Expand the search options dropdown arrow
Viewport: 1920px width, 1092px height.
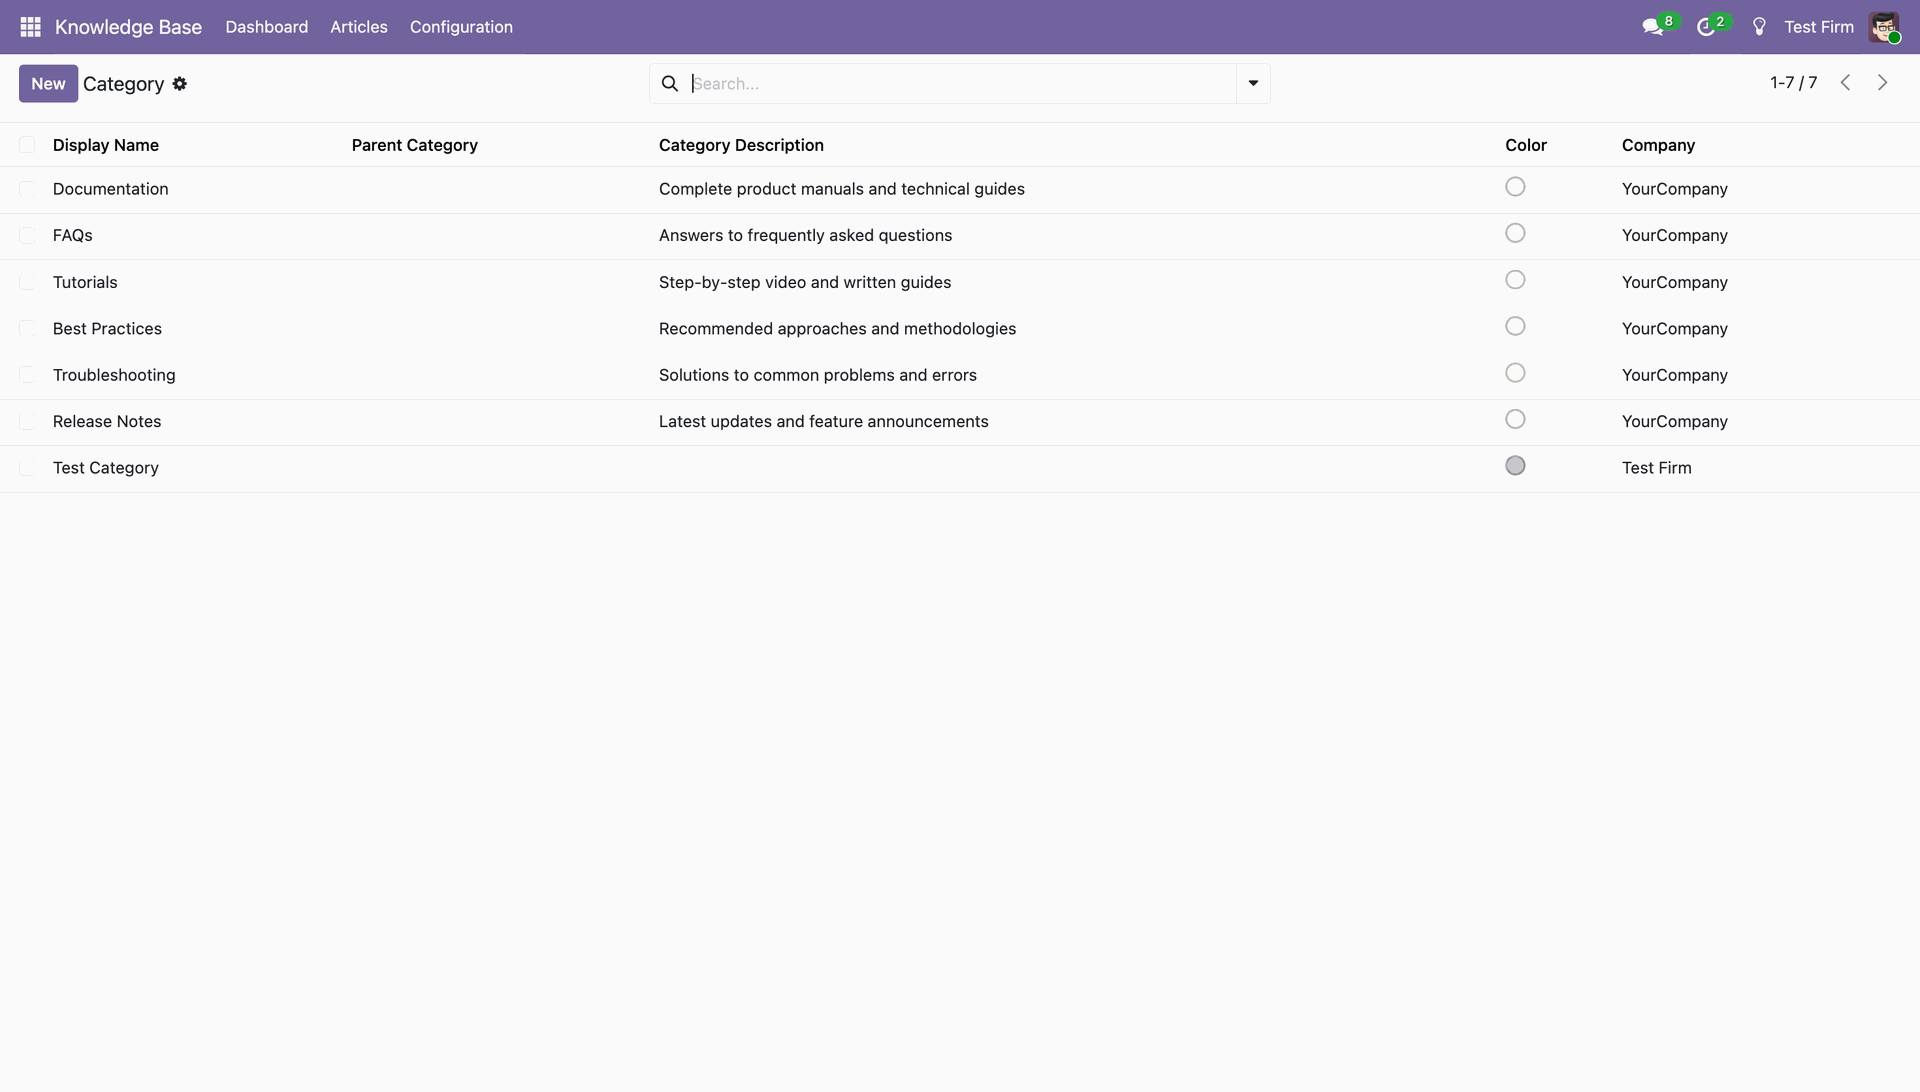1253,84
